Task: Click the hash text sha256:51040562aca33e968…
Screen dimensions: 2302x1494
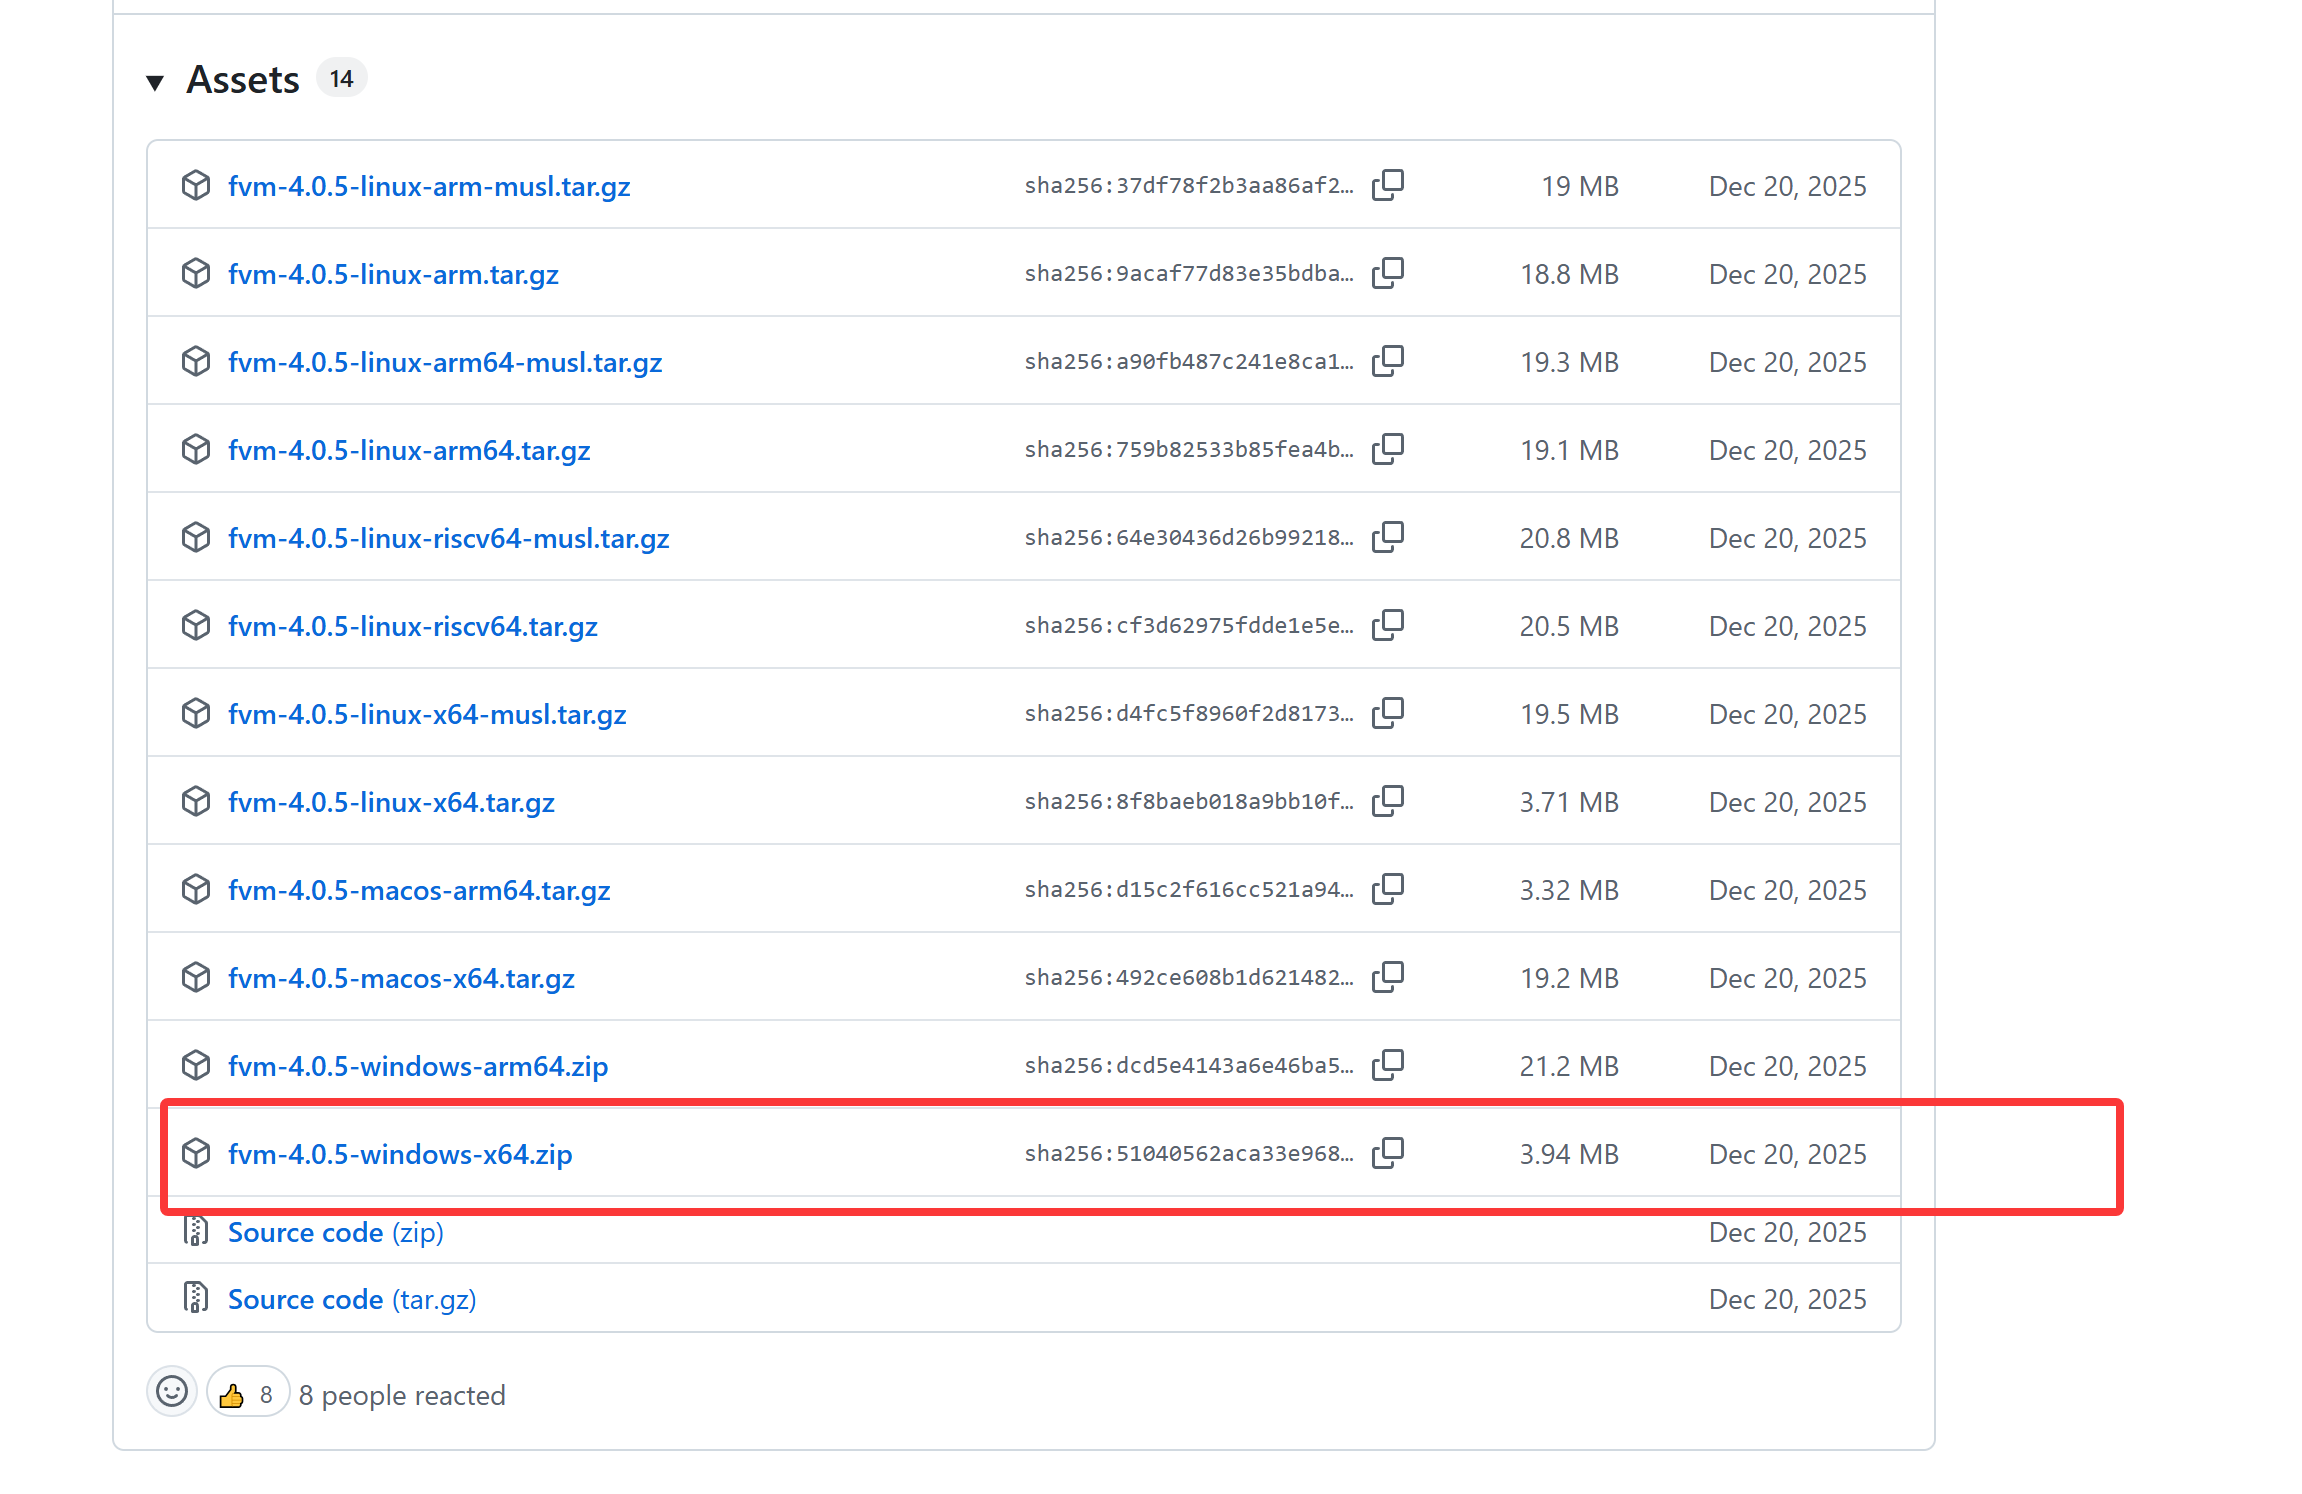Action: tap(1189, 1154)
